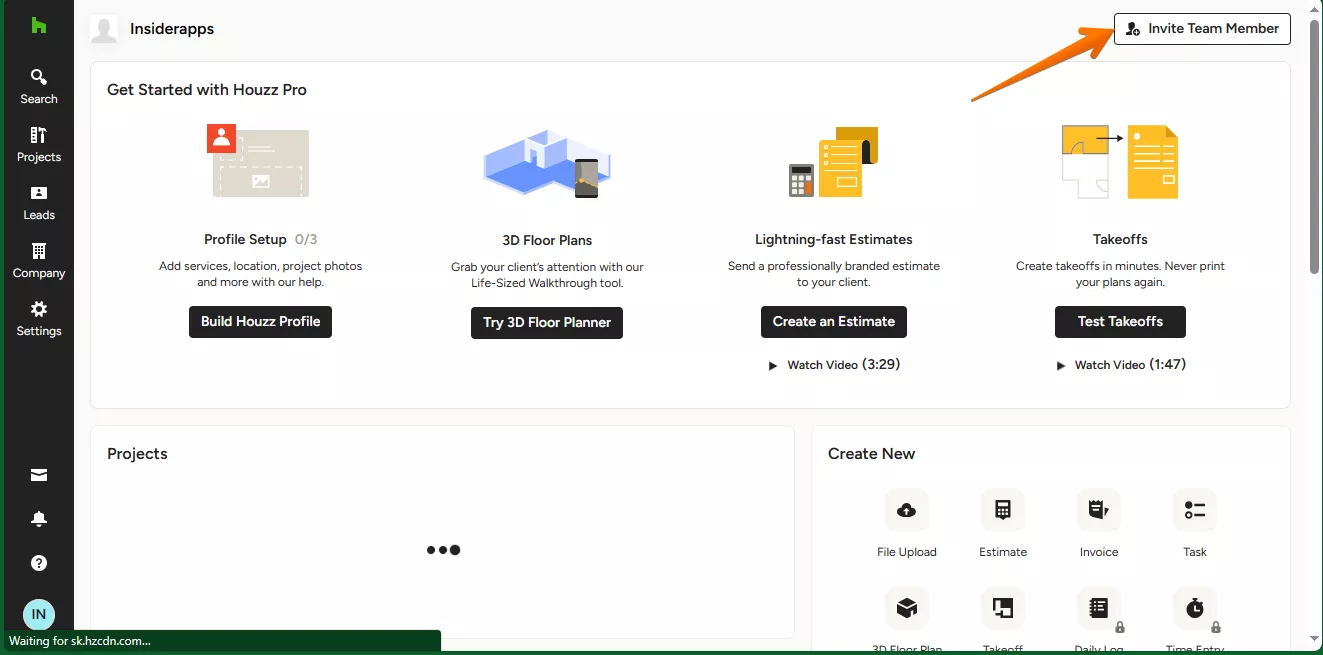Screen dimensions: 1323x655
Task: Open Search from the left sidebar
Action: click(x=39, y=87)
